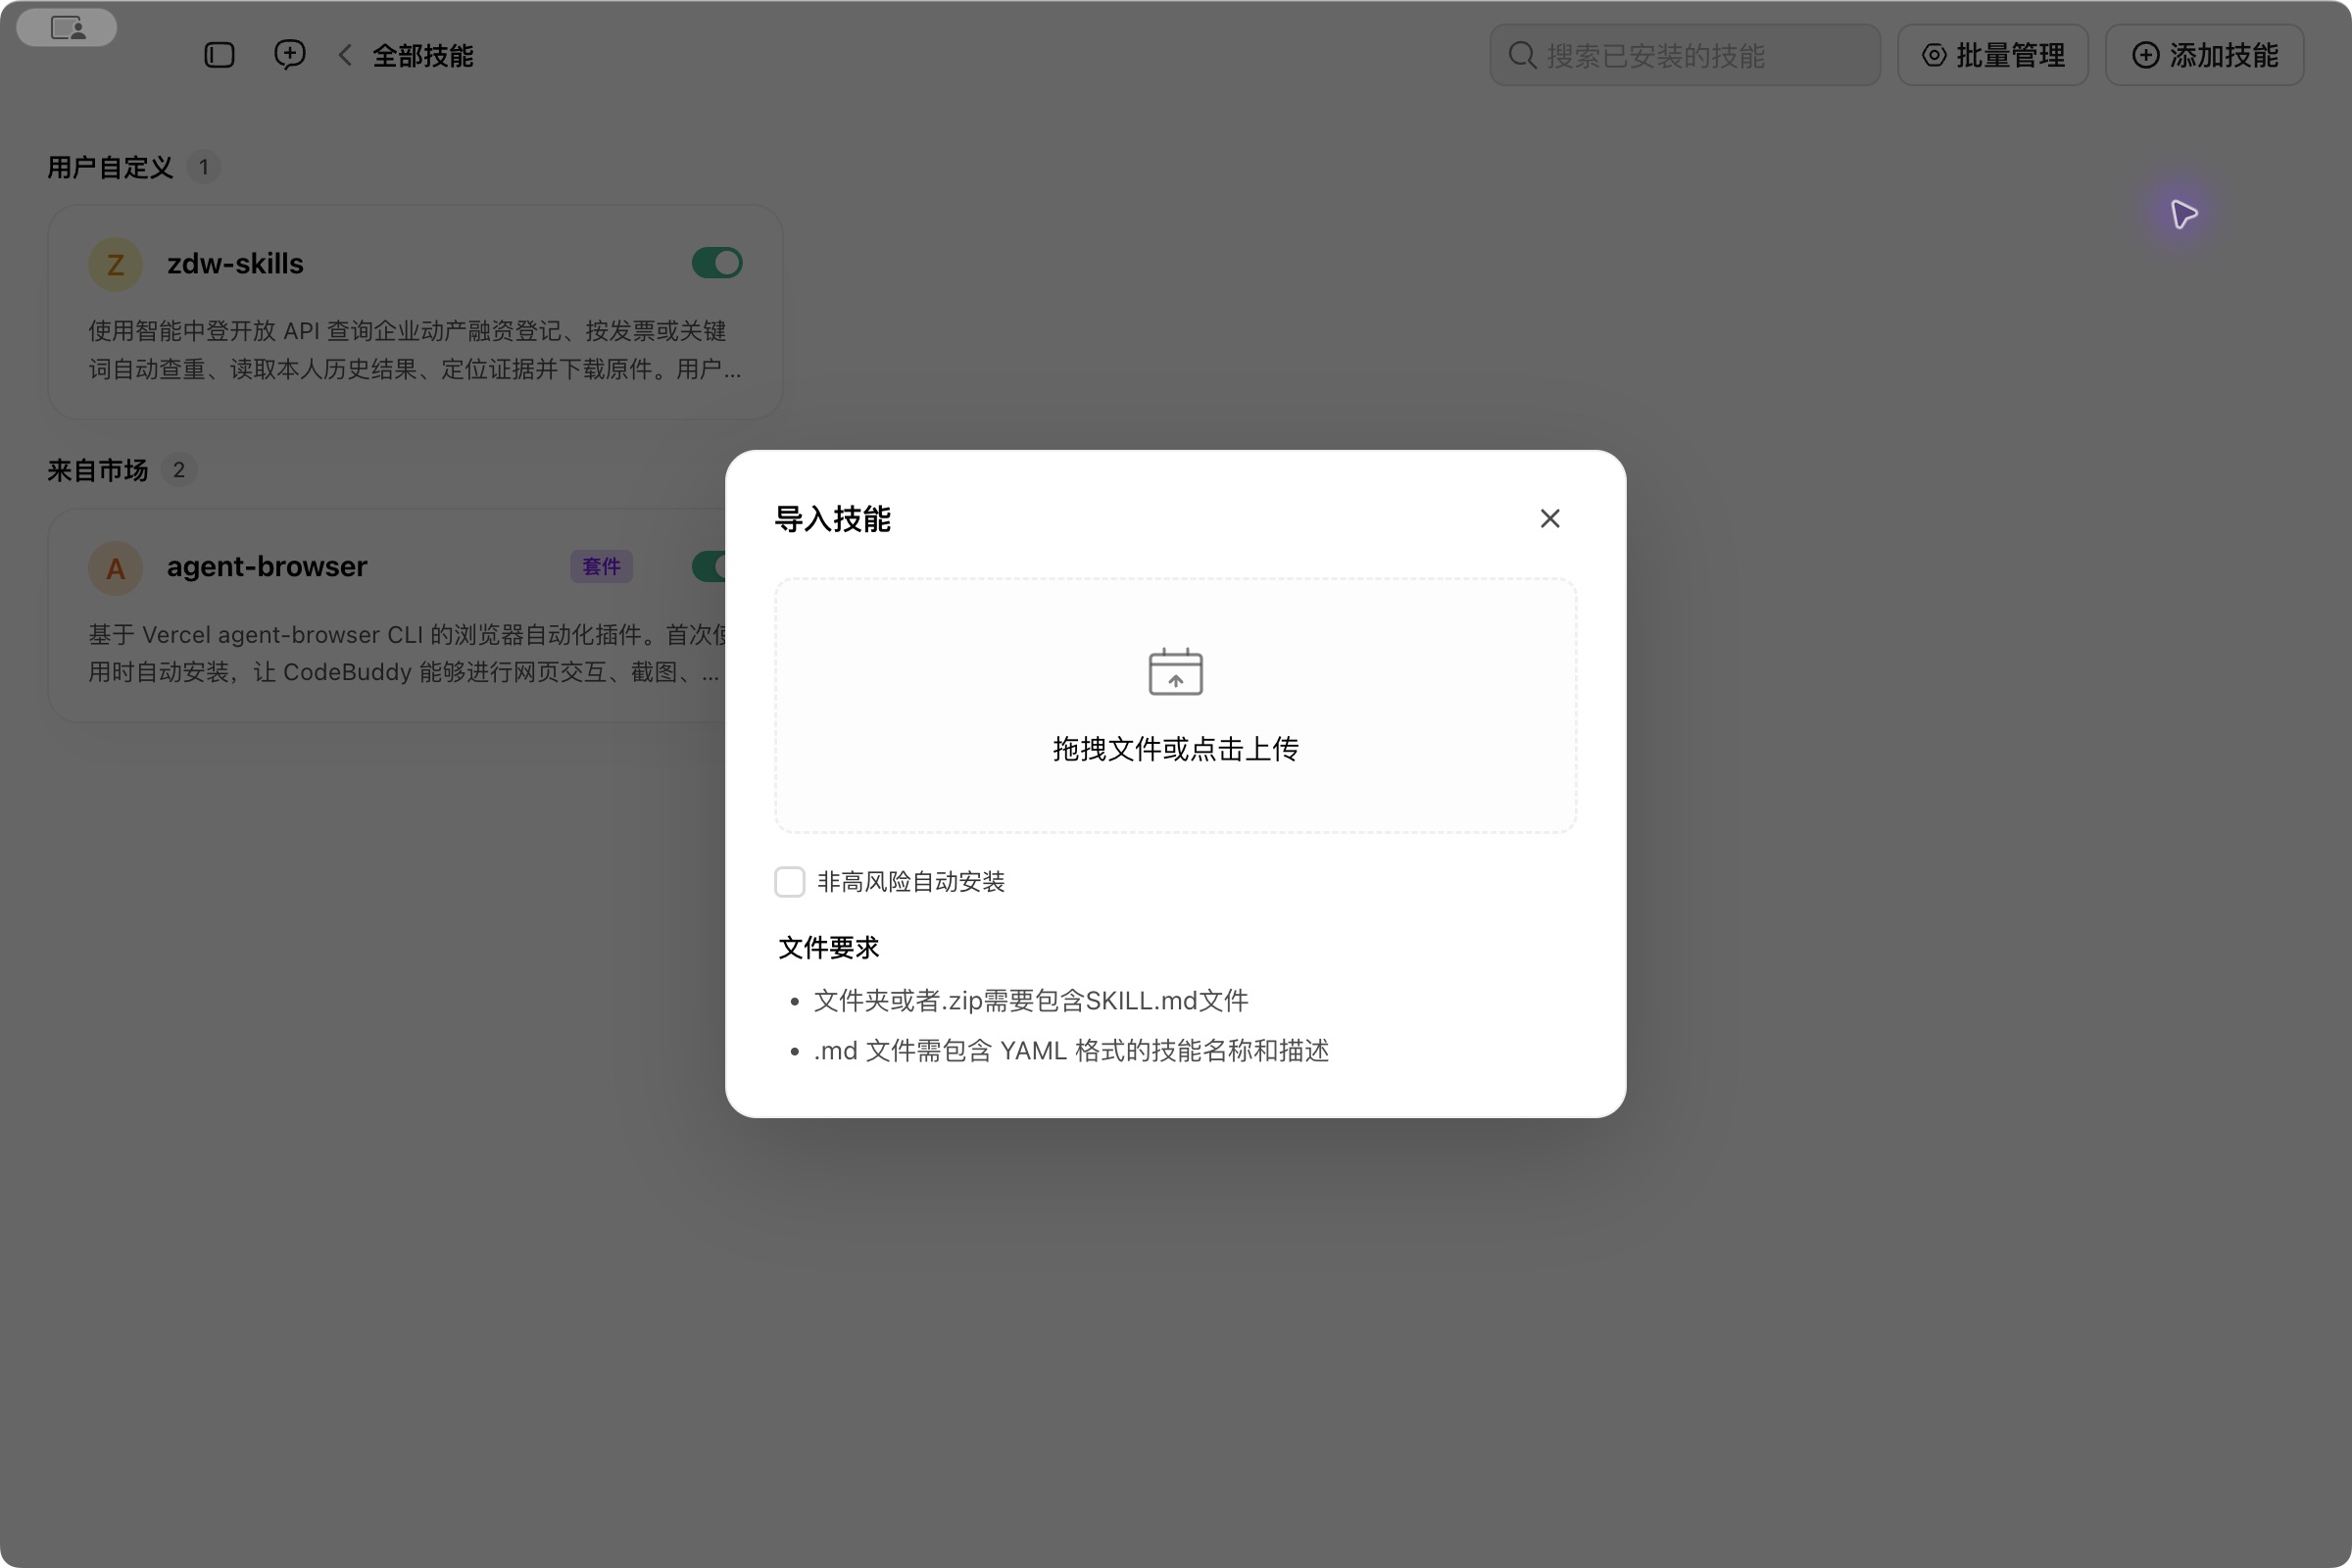Click the 用户自定义 section heading

[110, 167]
